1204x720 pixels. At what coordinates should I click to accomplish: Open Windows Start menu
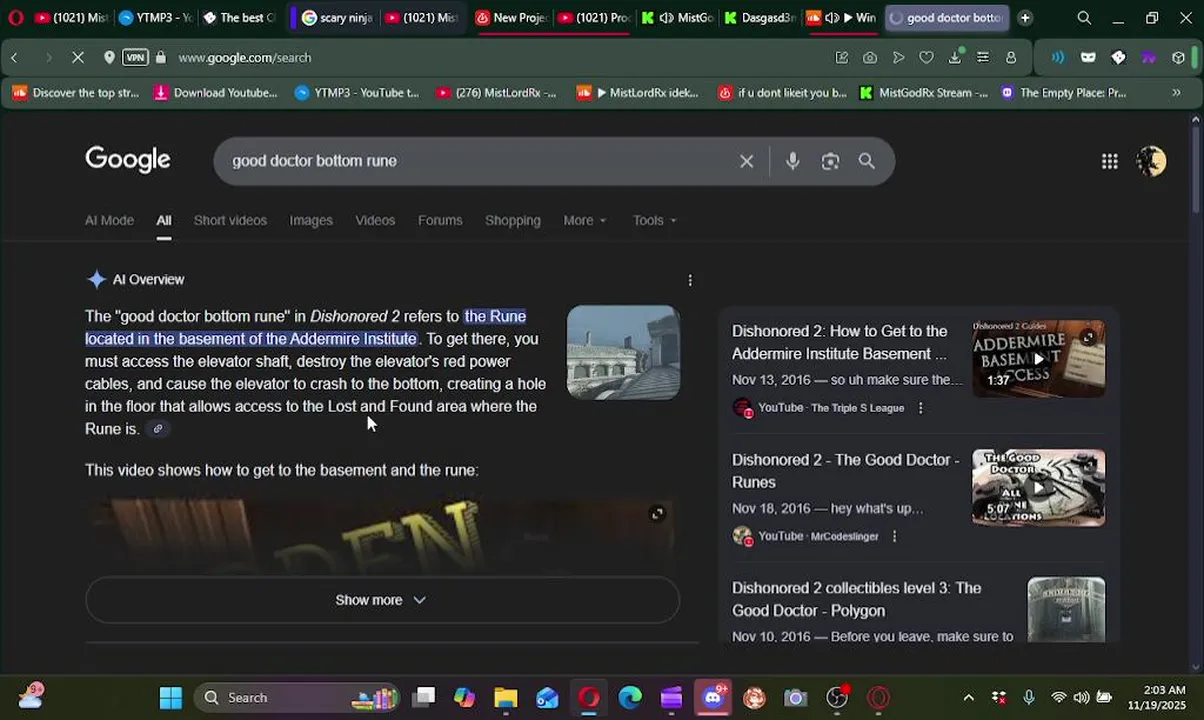point(171,697)
